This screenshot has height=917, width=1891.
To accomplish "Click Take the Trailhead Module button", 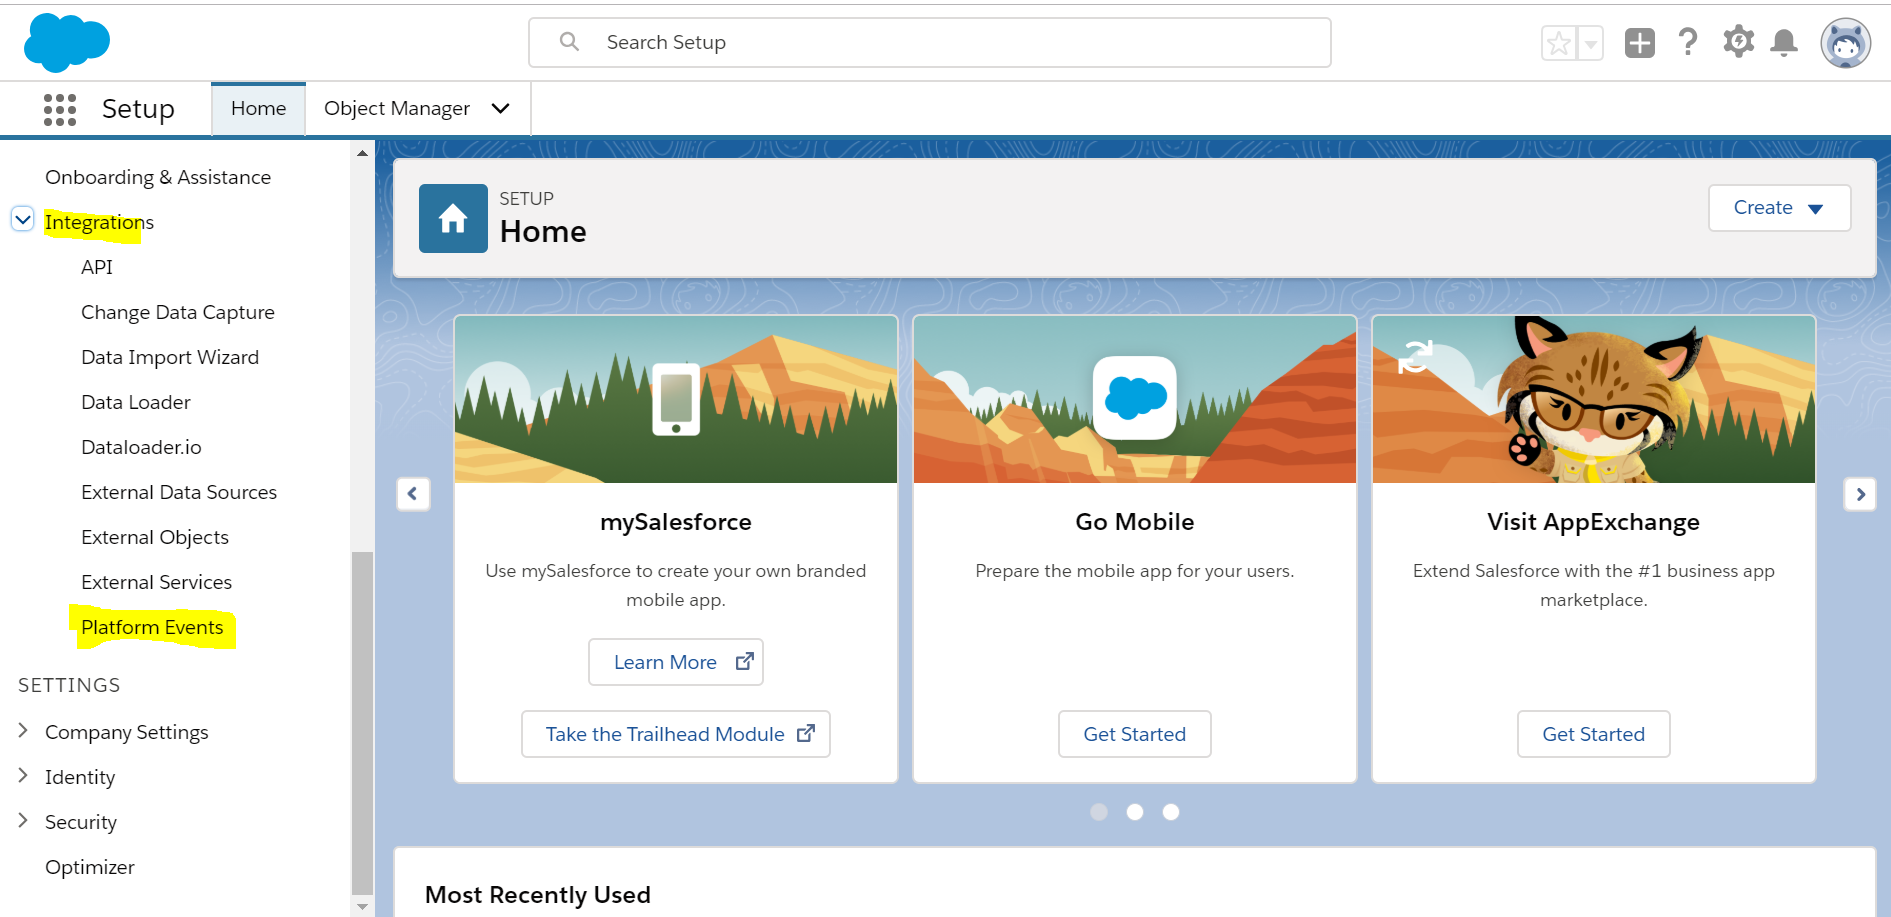I will point(676,734).
